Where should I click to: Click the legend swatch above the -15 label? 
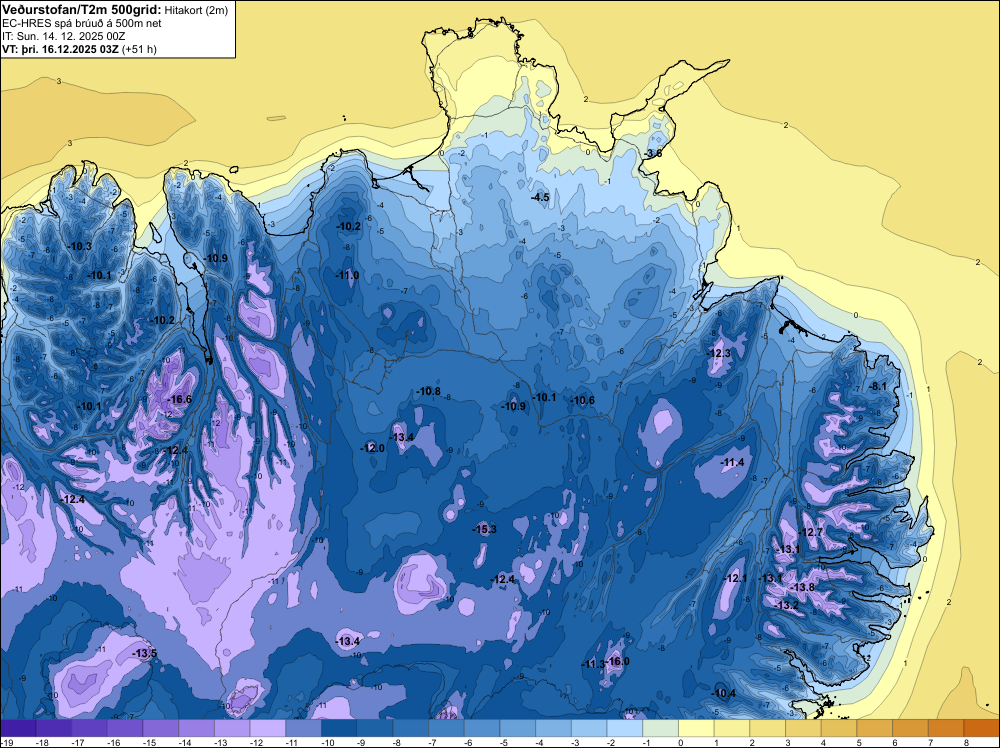click(161, 728)
